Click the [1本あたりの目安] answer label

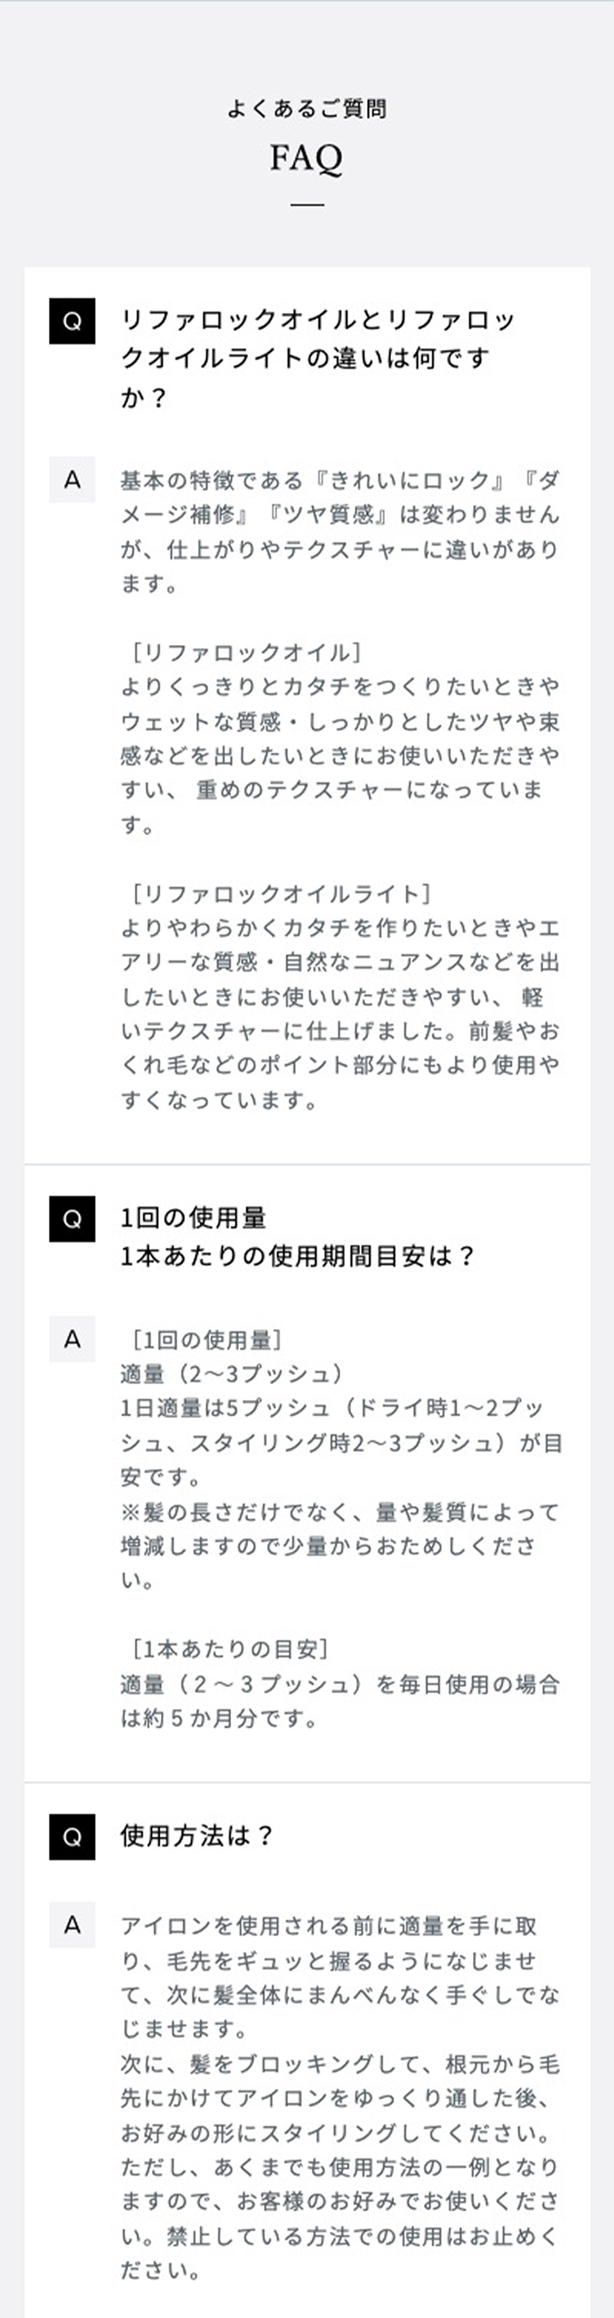[x=230, y=1648]
